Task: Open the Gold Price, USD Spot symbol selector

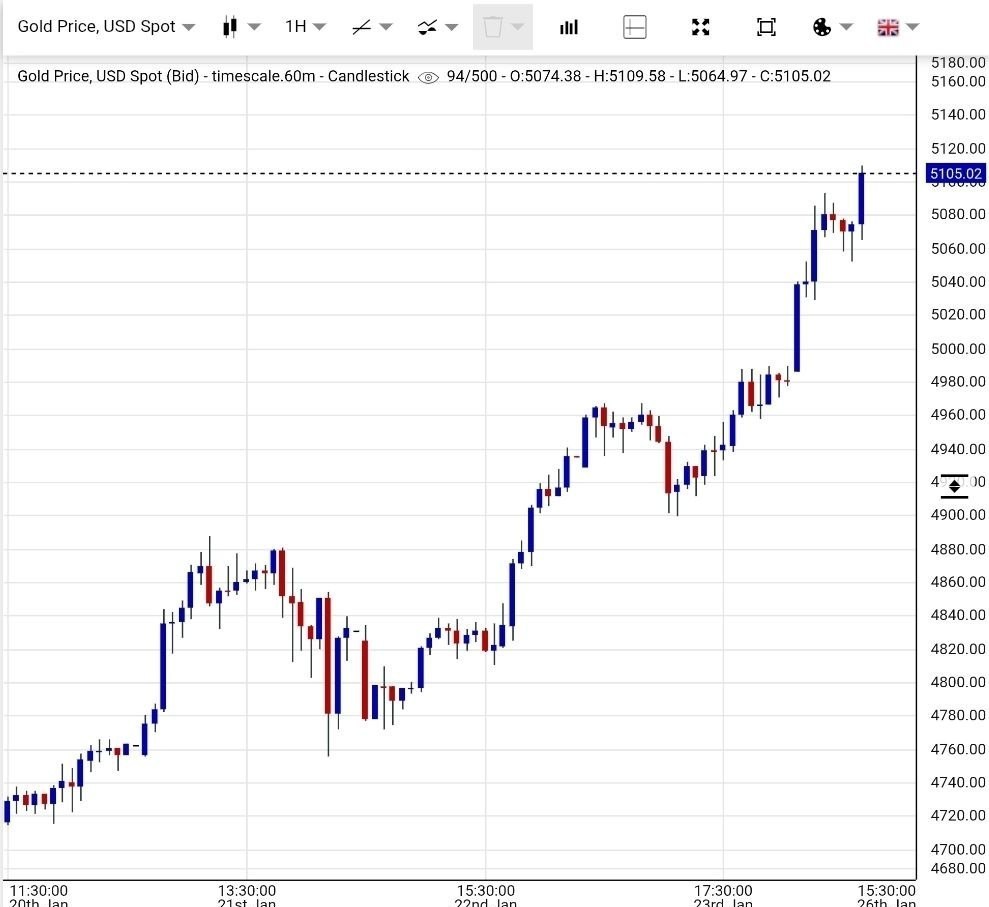Action: pyautogui.click(x=106, y=27)
